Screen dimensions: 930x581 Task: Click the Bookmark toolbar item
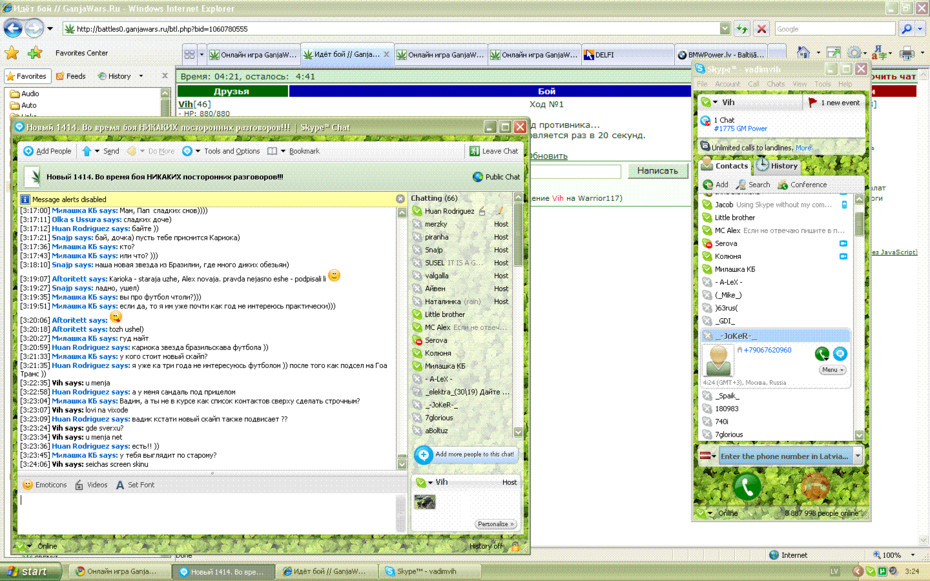304,151
